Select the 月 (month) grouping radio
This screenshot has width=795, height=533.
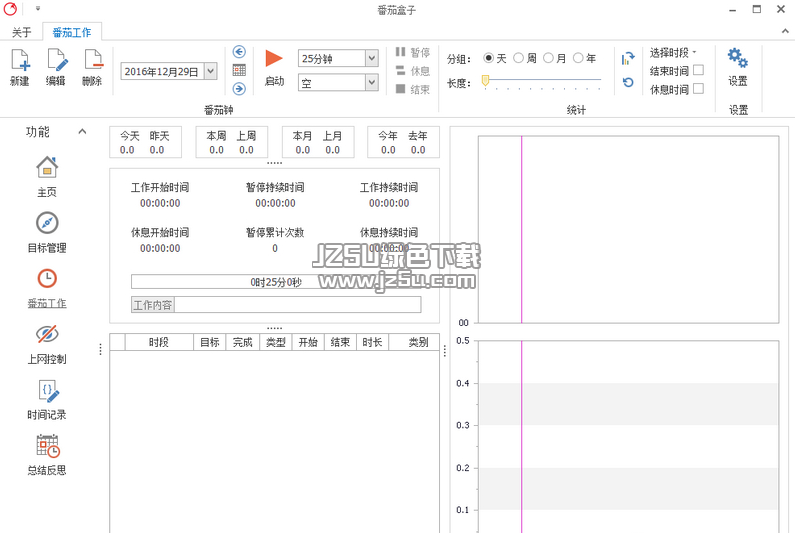[548, 58]
